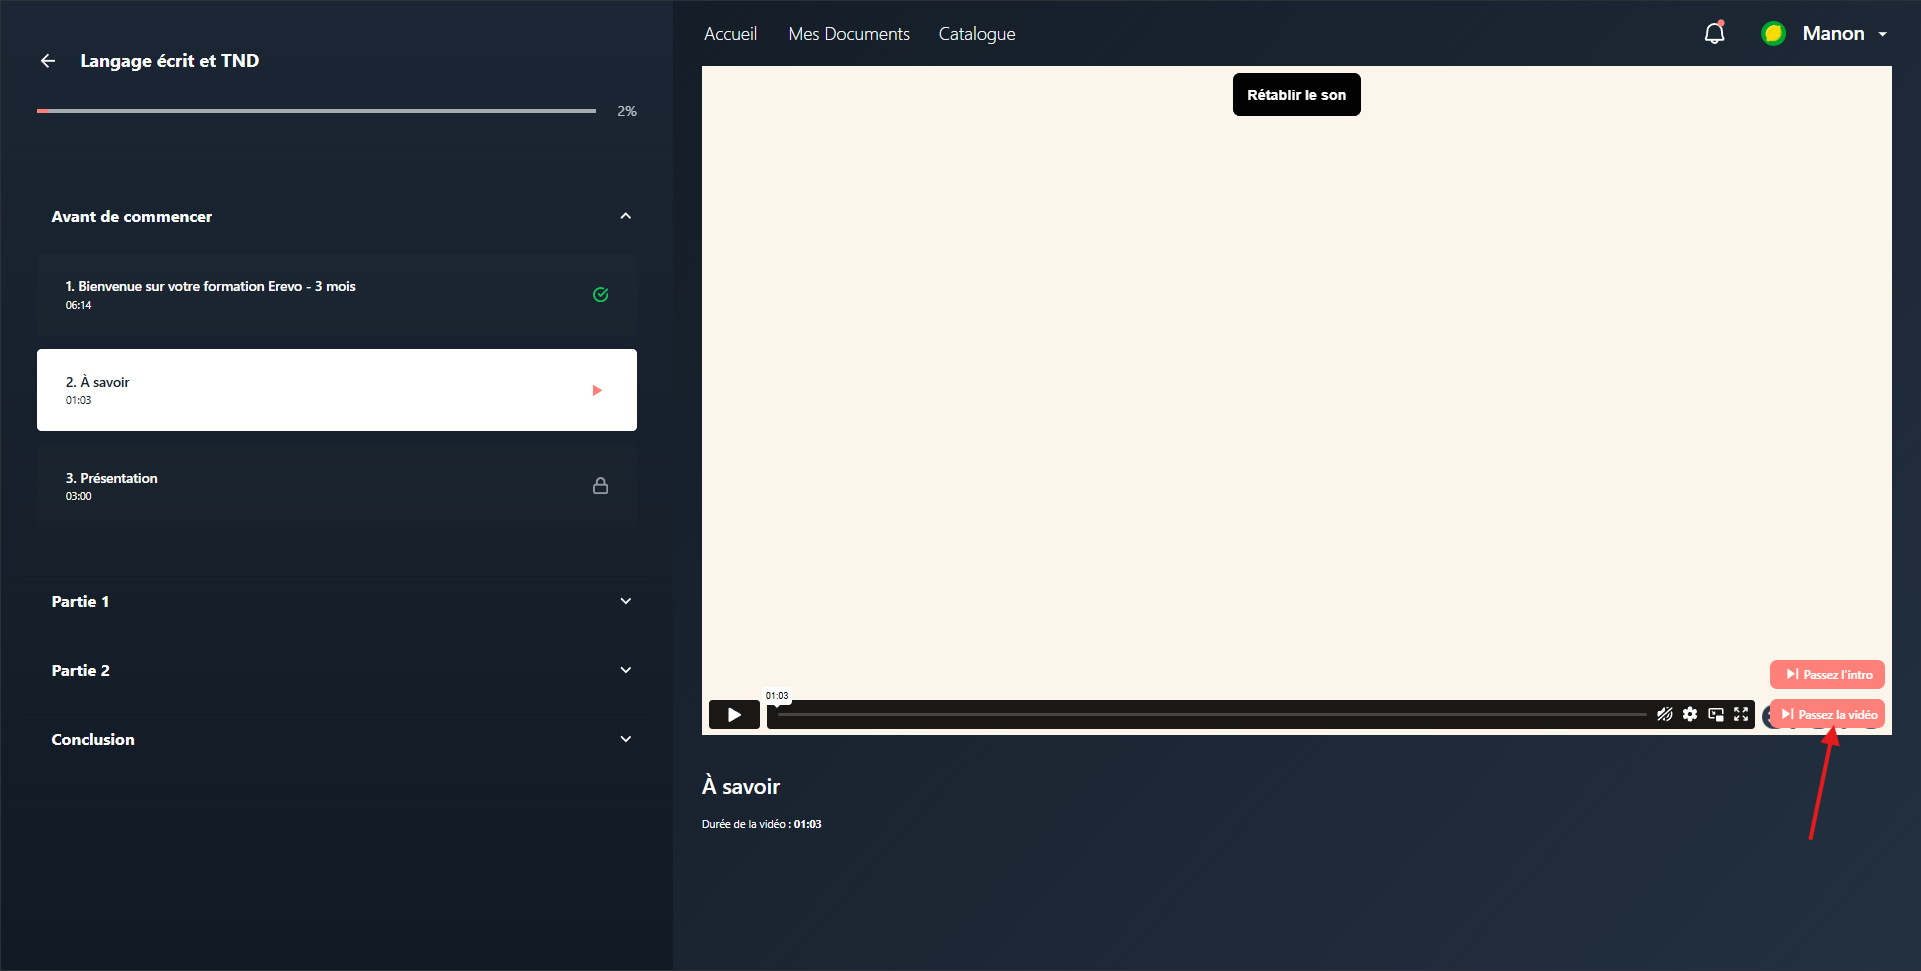Click the Passez l'intro button
1921x971 pixels.
(1827, 675)
